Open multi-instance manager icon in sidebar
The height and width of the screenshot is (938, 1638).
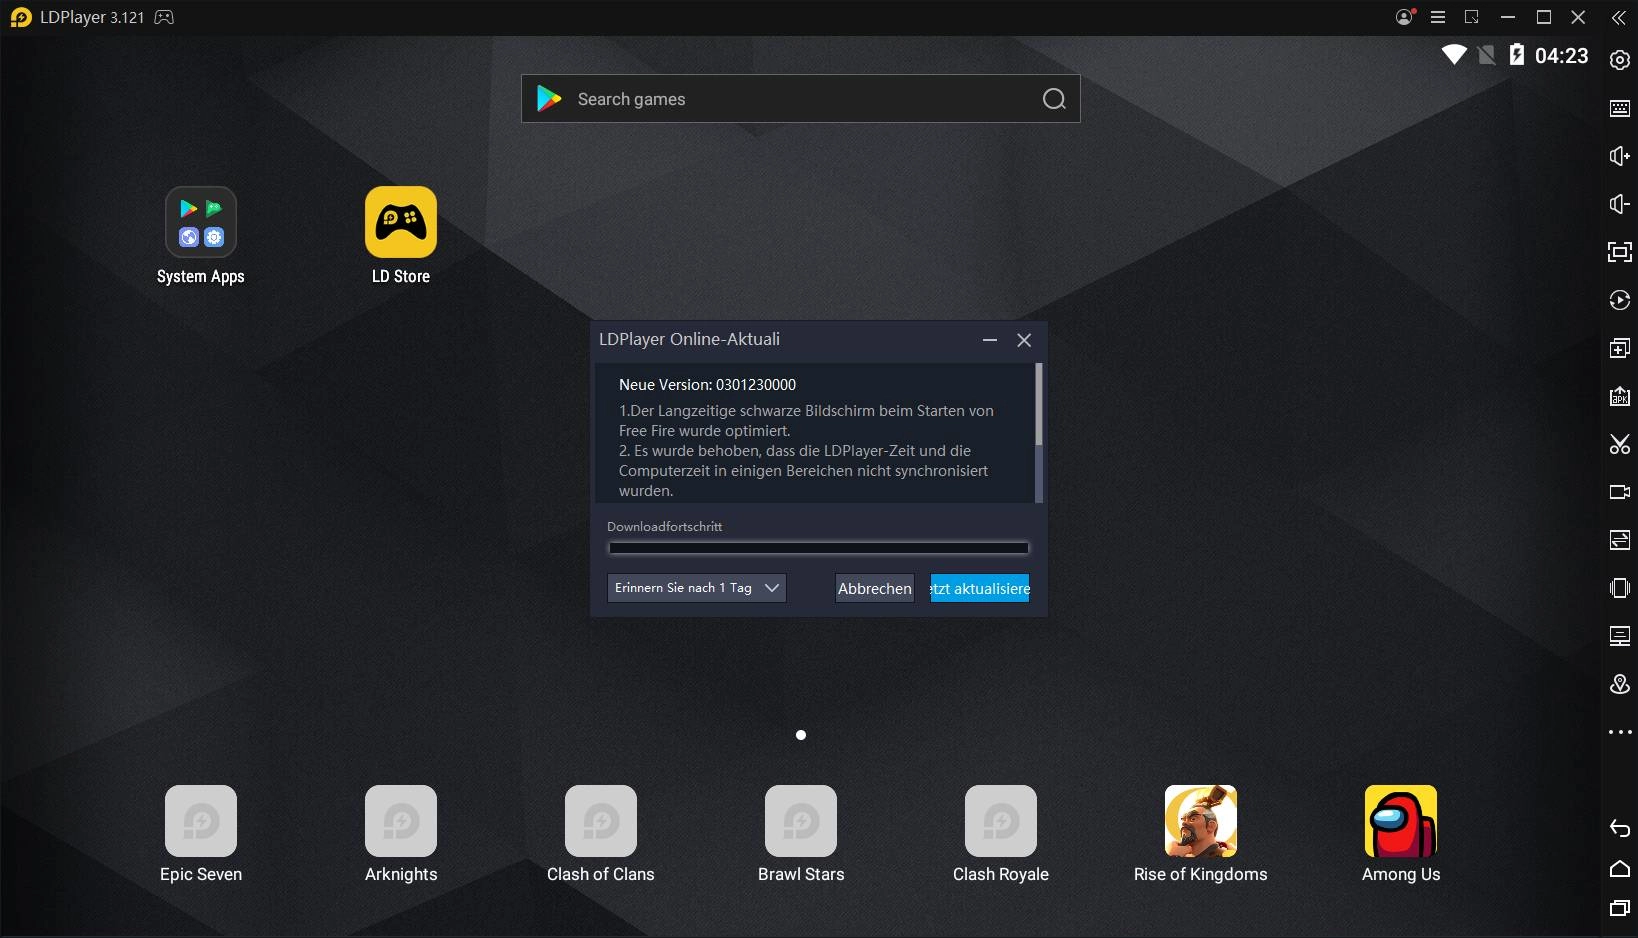(x=1619, y=348)
